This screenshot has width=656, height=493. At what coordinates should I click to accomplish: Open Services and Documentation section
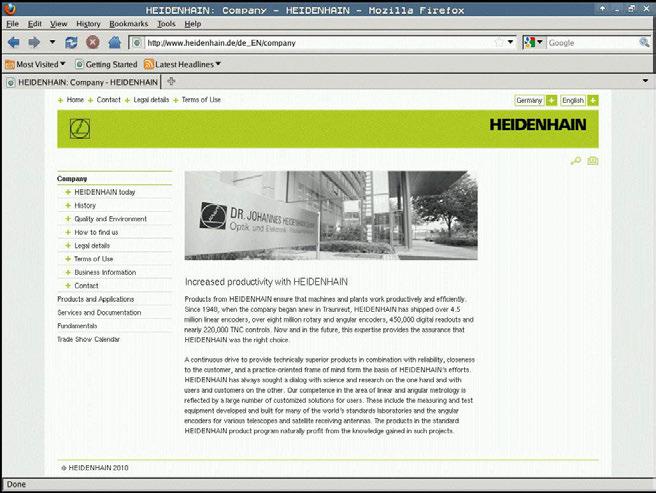pyautogui.click(x=99, y=313)
